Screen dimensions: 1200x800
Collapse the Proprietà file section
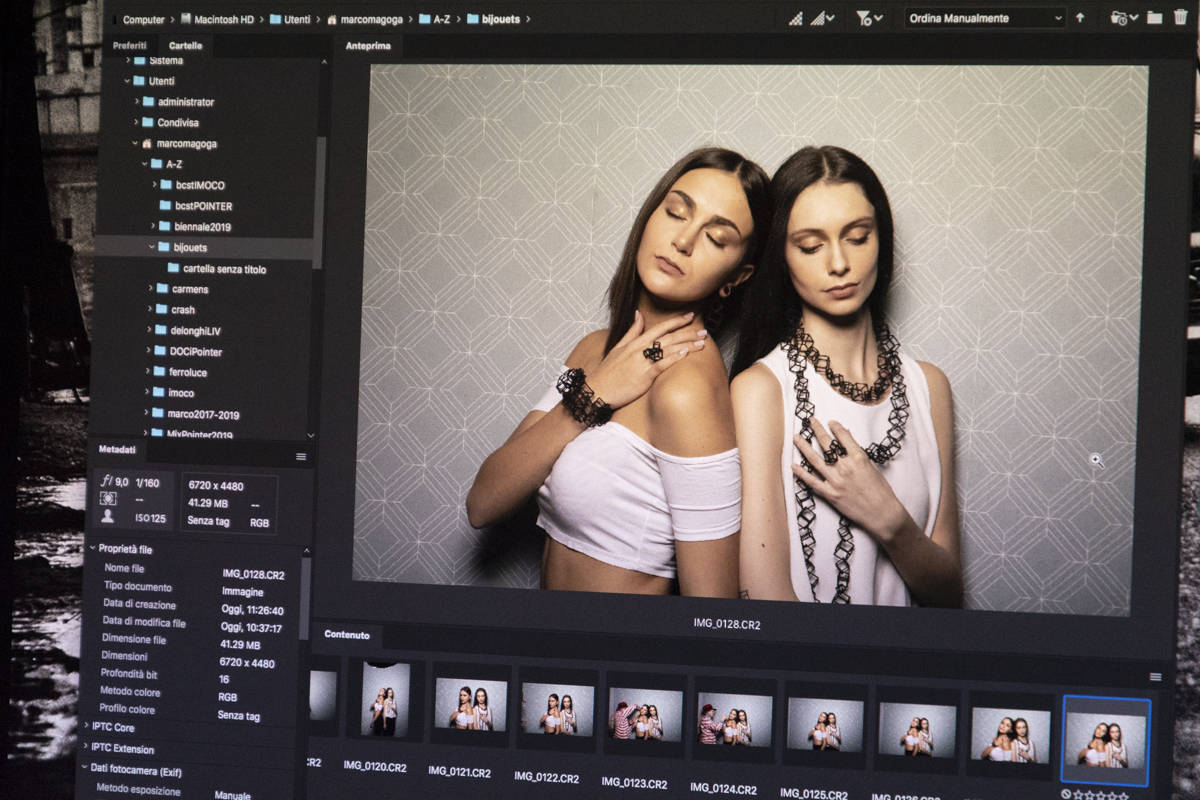pos(93,549)
